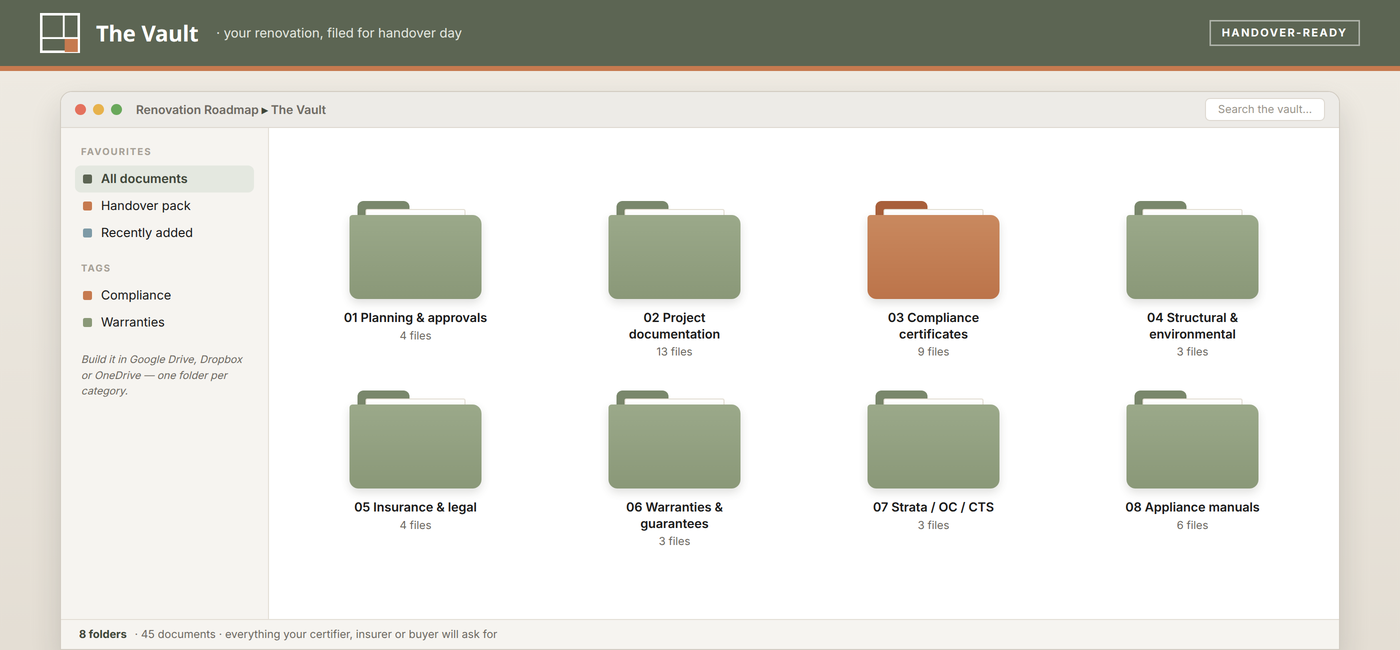
Task: Click the 03 Compliance certificates label
Action: [933, 326]
